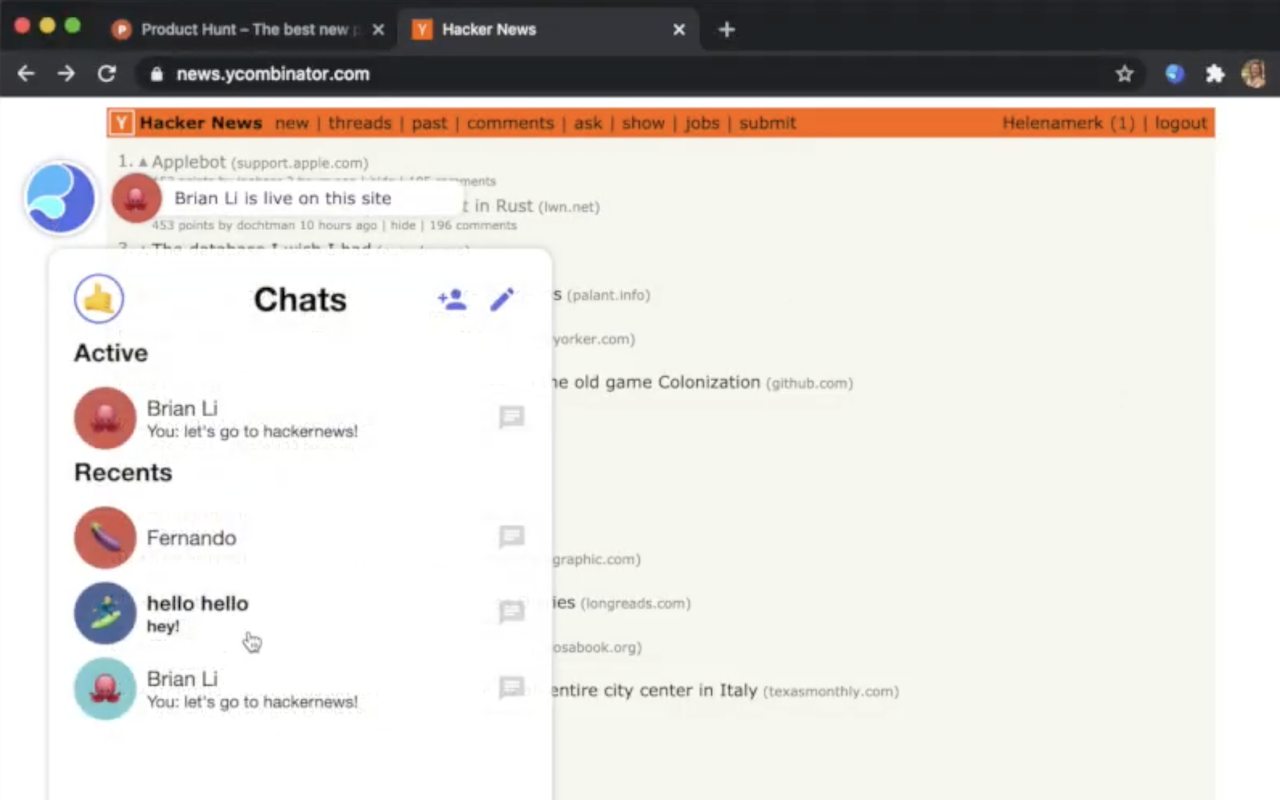Open the Fernando chat by name
This screenshot has height=800, width=1280.
[191, 538]
